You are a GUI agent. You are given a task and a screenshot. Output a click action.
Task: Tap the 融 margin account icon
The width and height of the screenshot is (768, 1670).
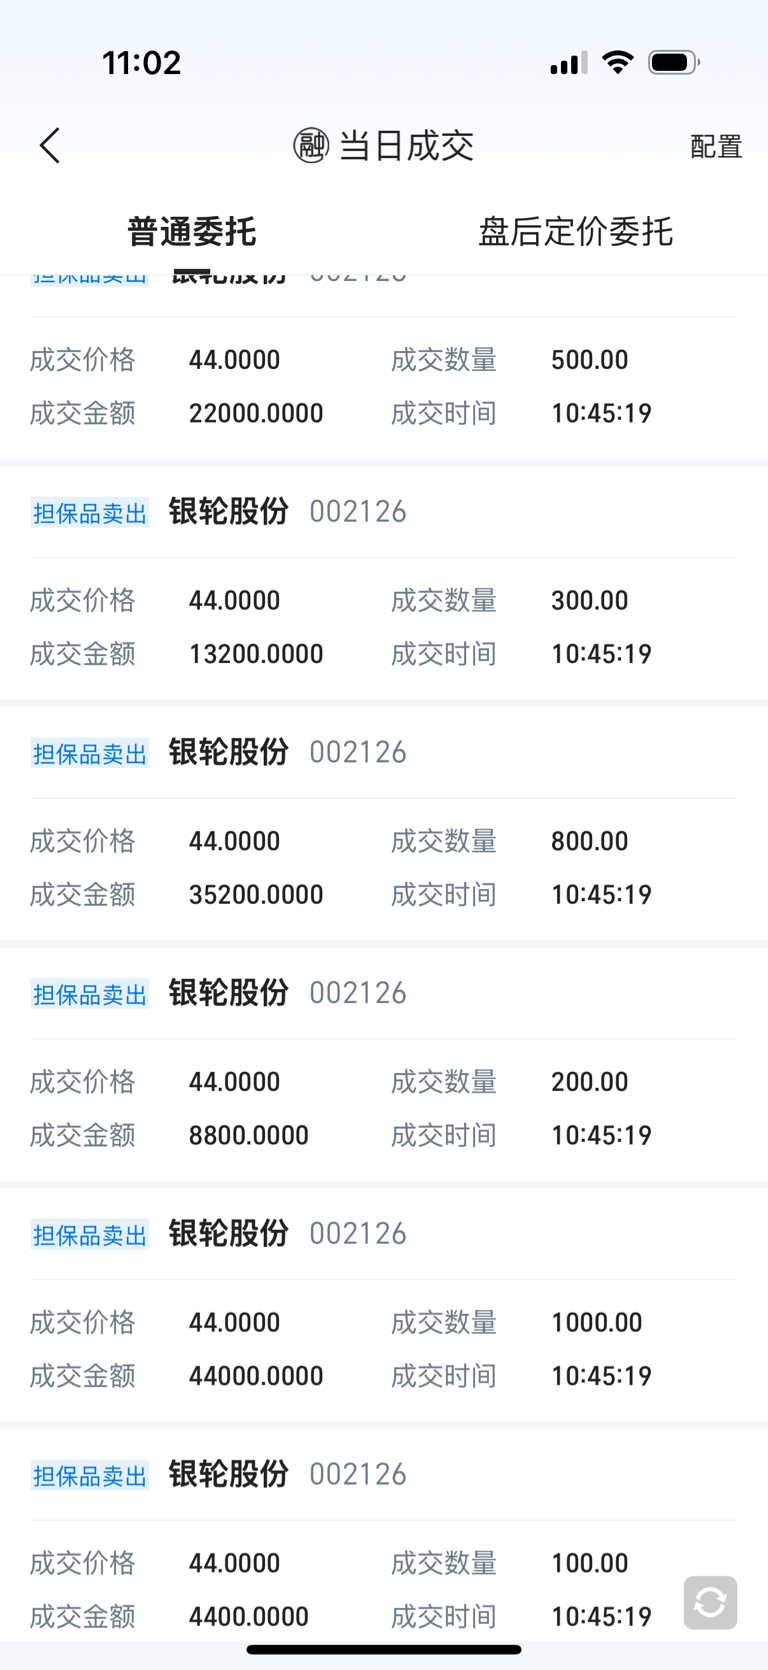pyautogui.click(x=311, y=146)
